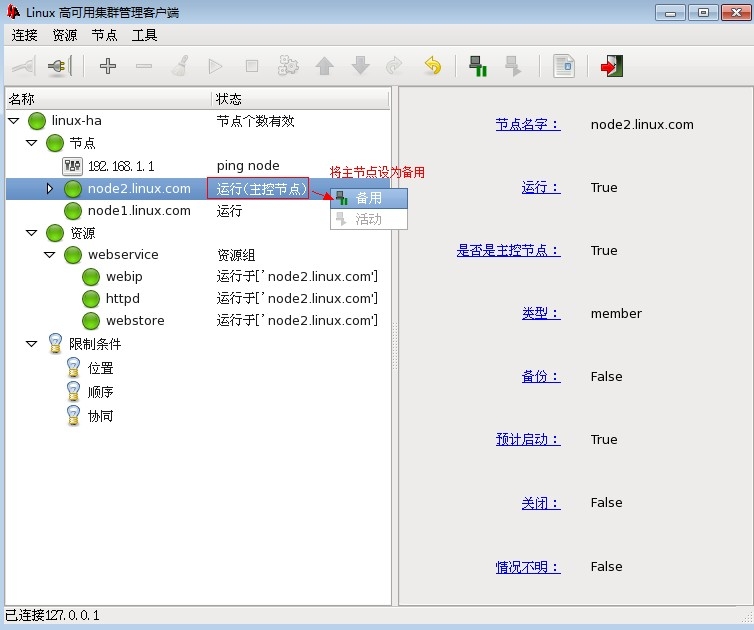Expand the node2.linux.com tree node
This screenshot has width=754, height=630.
[50, 189]
